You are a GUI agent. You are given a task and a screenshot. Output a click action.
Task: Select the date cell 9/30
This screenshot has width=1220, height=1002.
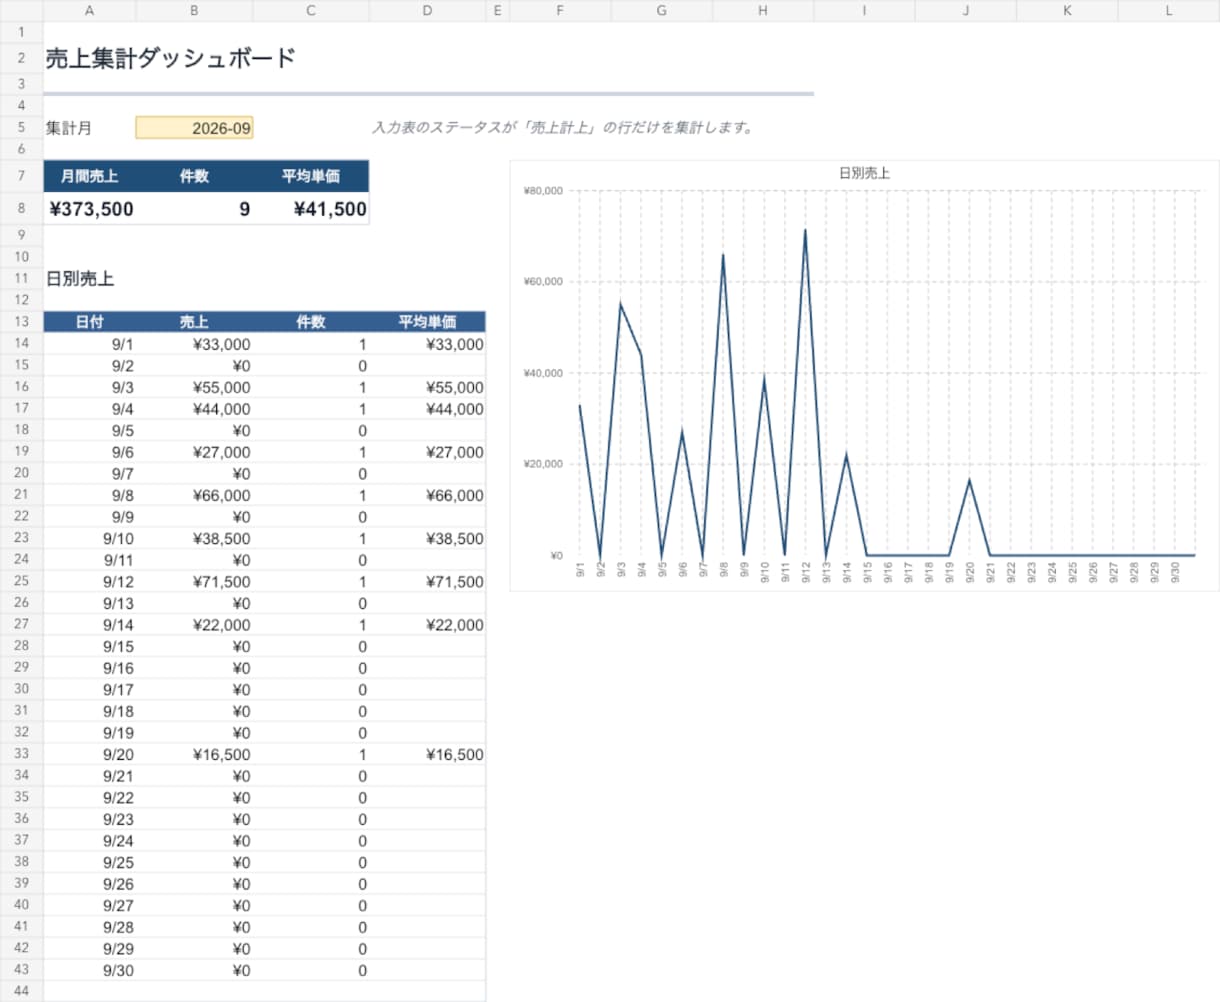pyautogui.click(x=90, y=970)
